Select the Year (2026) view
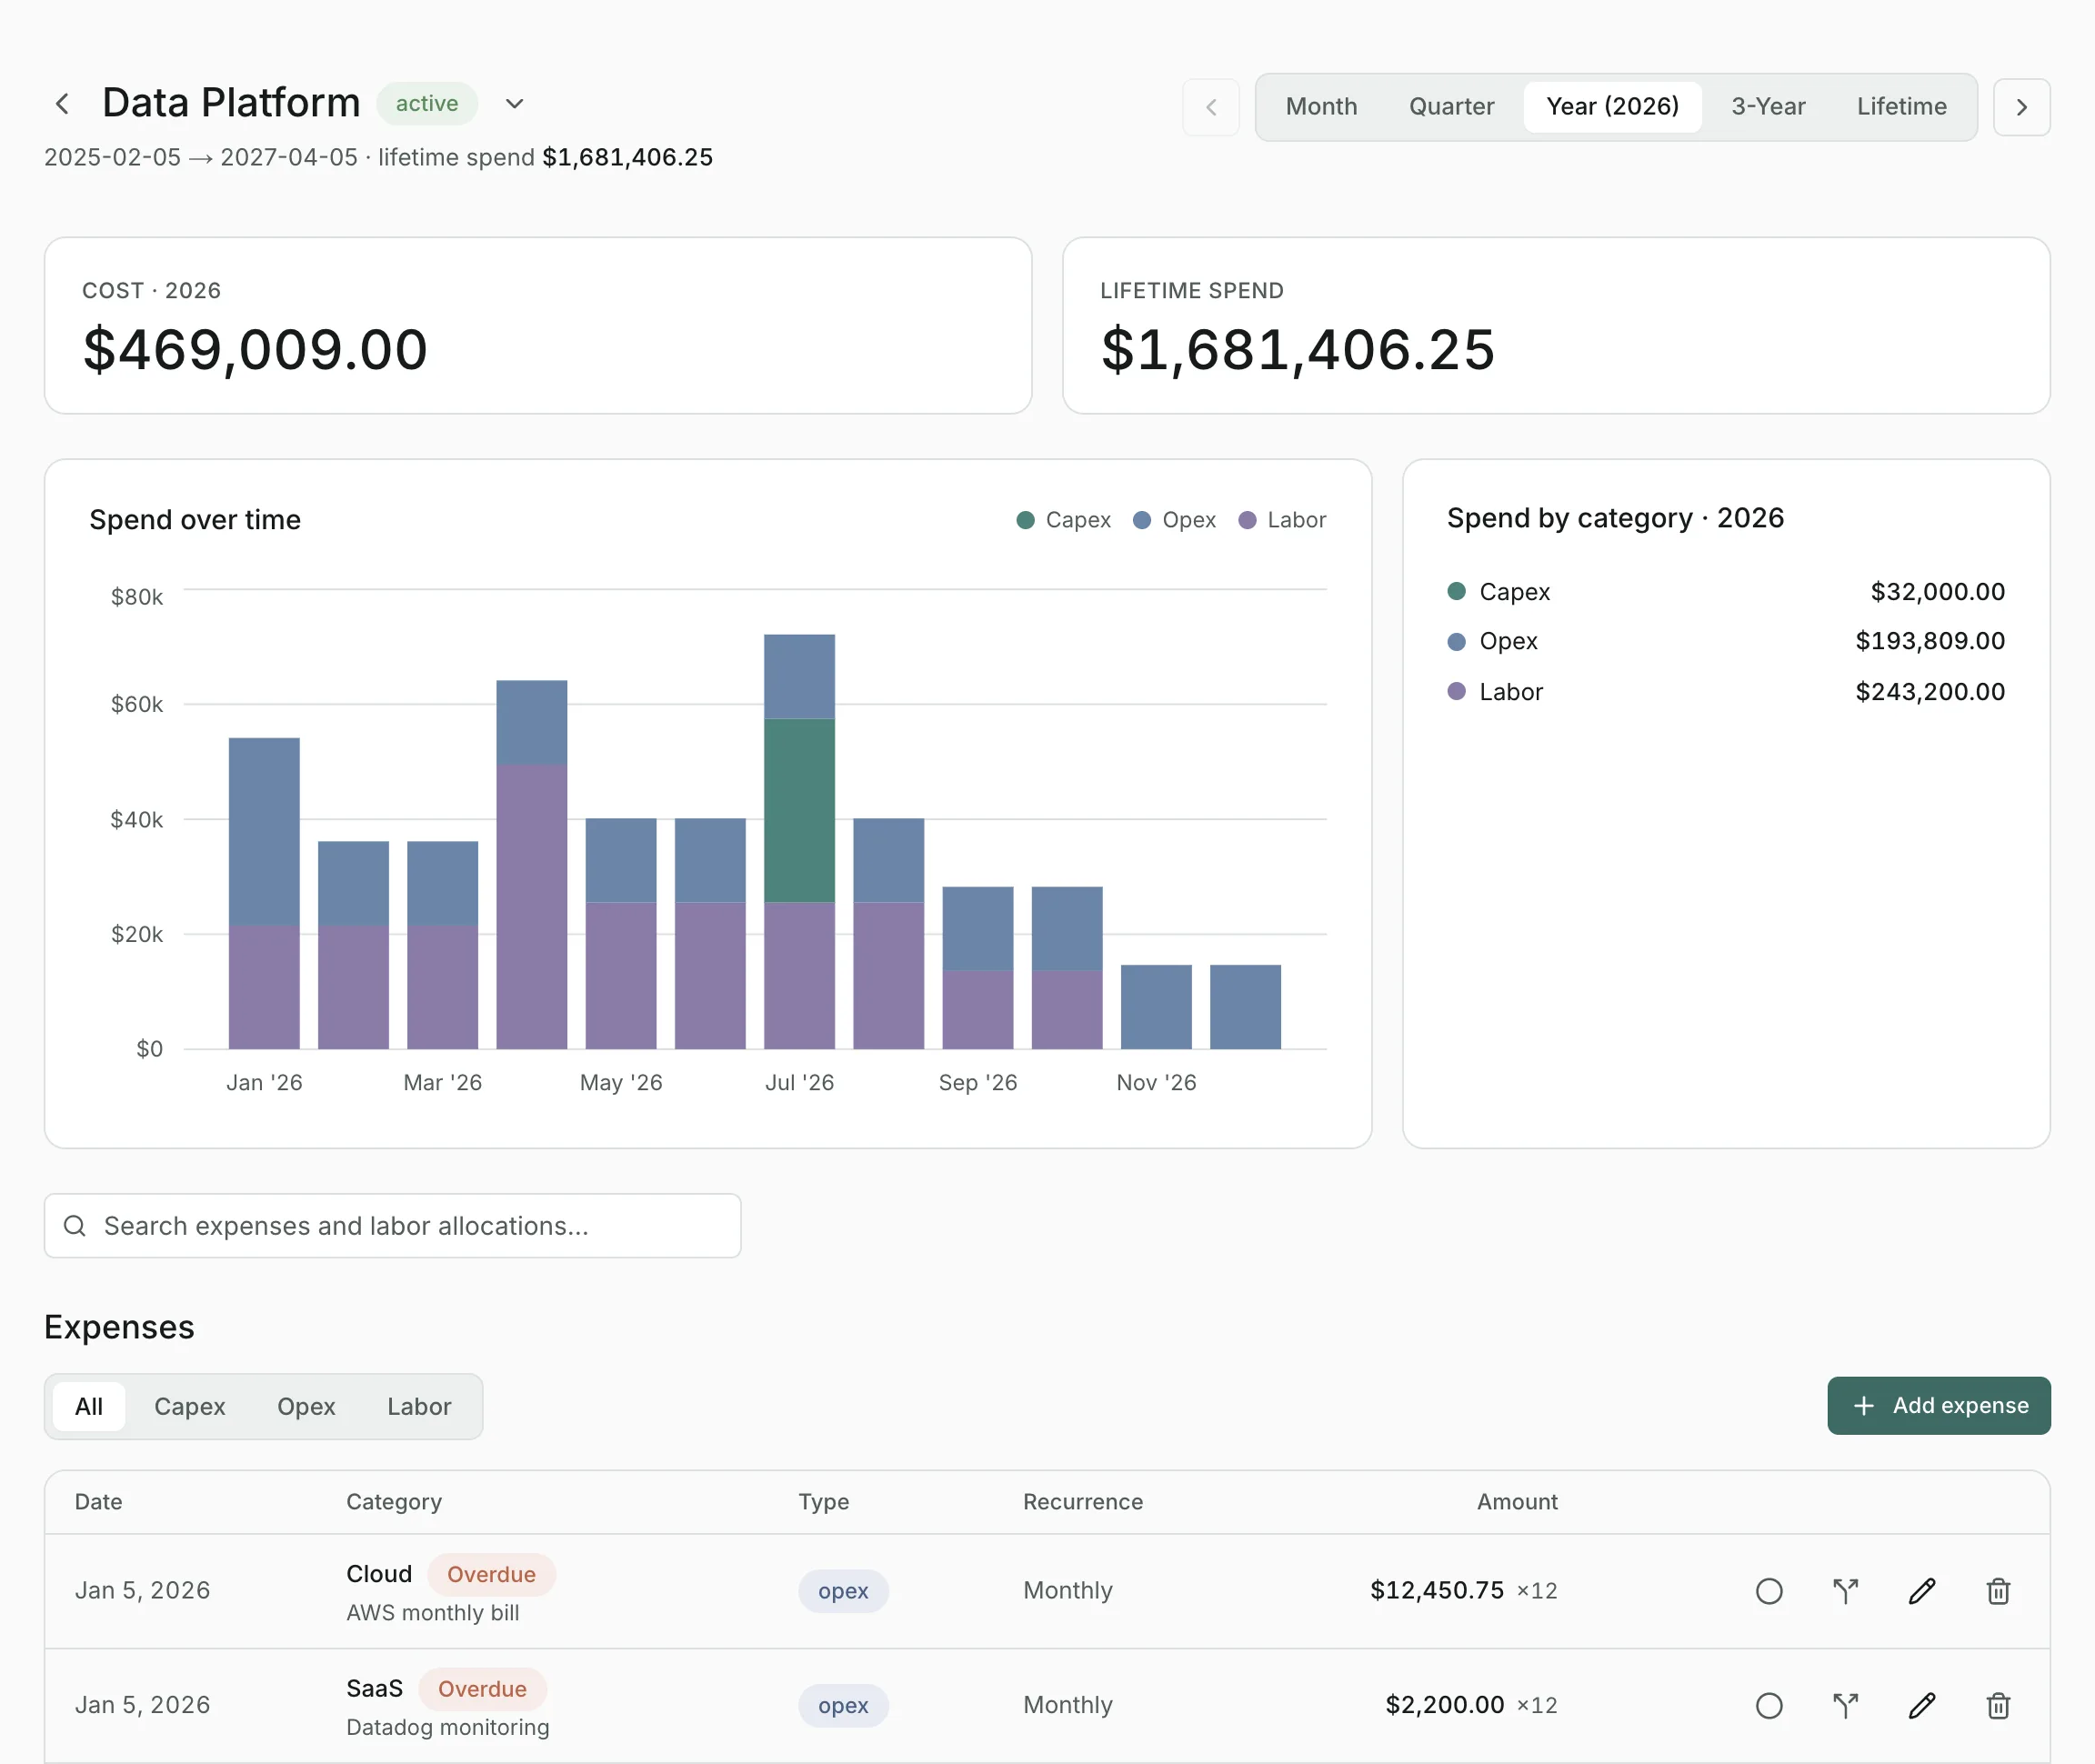2095x1764 pixels. [1612, 107]
